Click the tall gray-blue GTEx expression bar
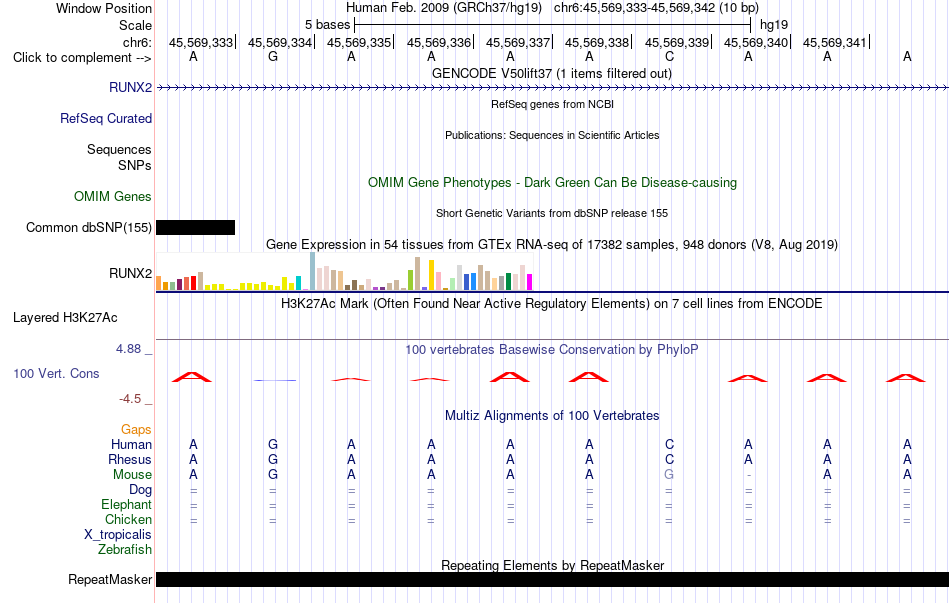The height and width of the screenshot is (603, 950). (313, 272)
